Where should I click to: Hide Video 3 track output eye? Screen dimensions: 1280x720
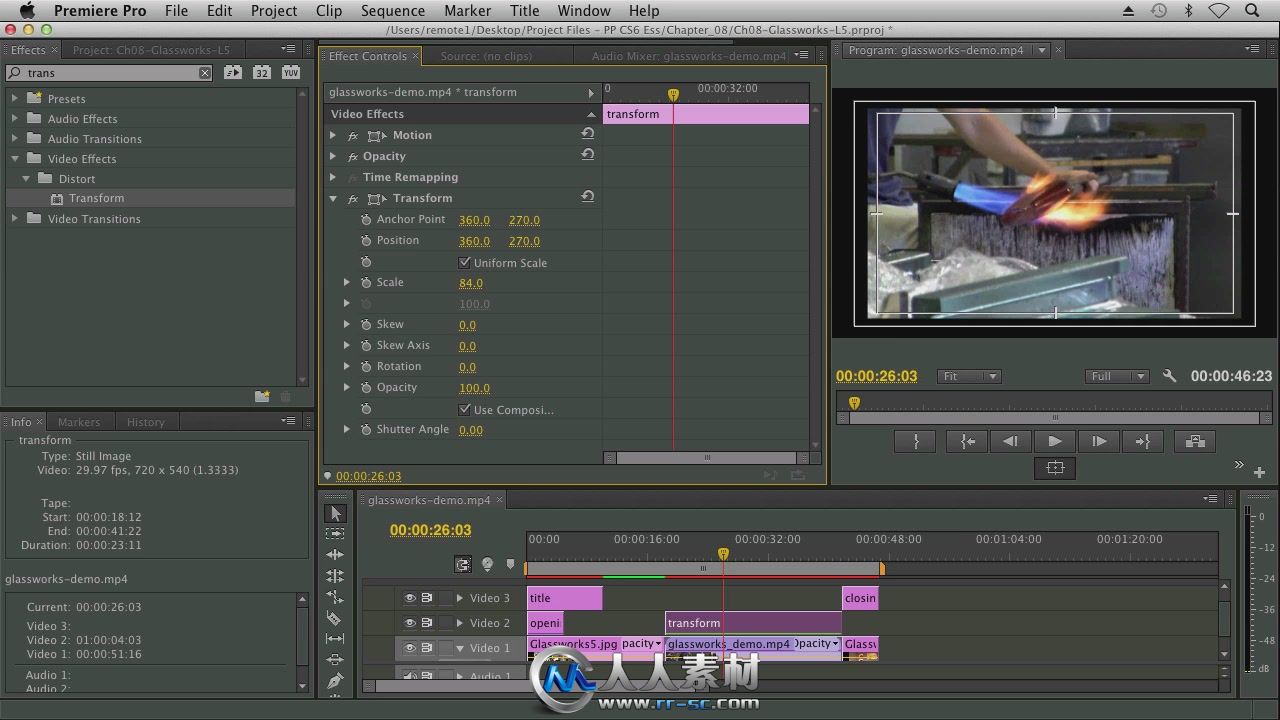click(409, 598)
